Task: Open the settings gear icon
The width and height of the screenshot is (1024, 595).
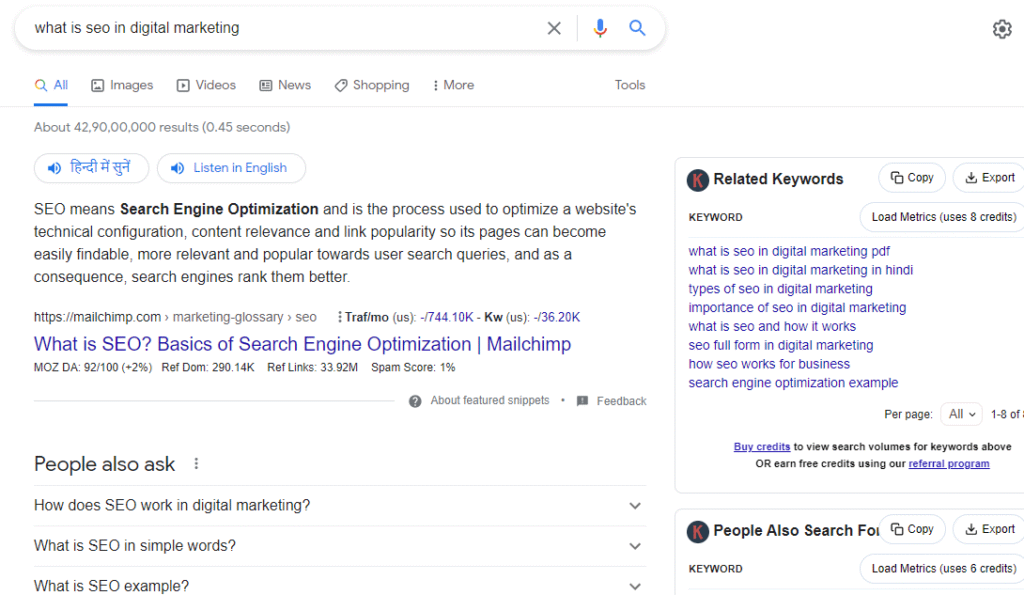Action: coord(1001,29)
